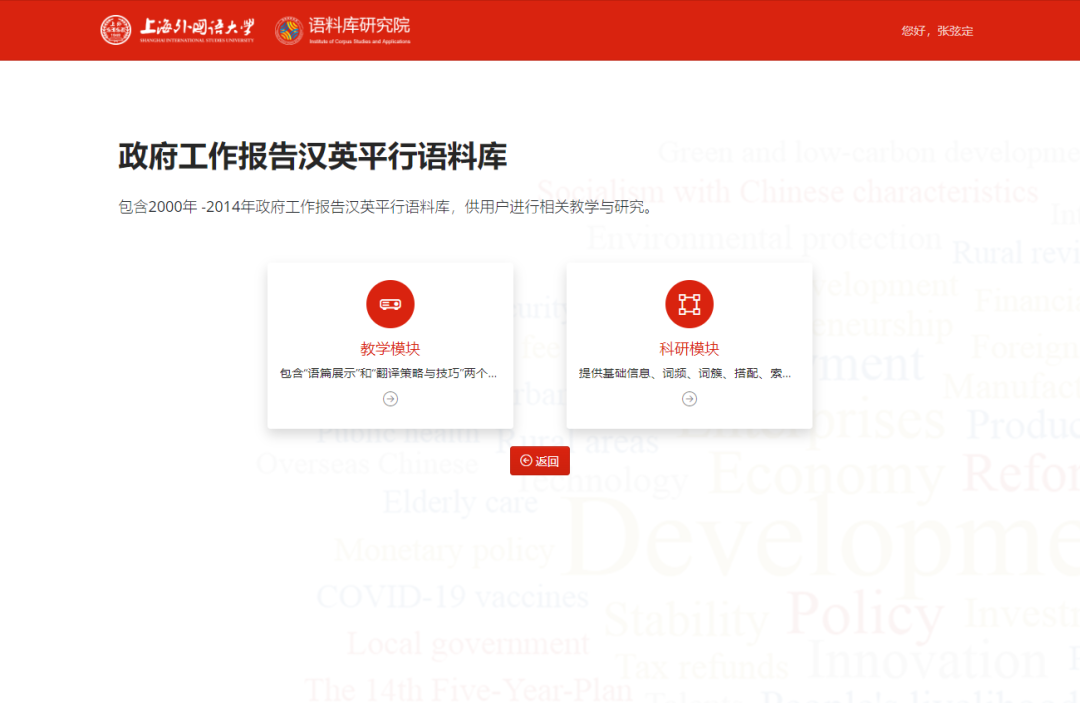Click the Shanghai International Studies University crest logo
Image resolution: width=1080 pixels, height=703 pixels.
point(113,30)
